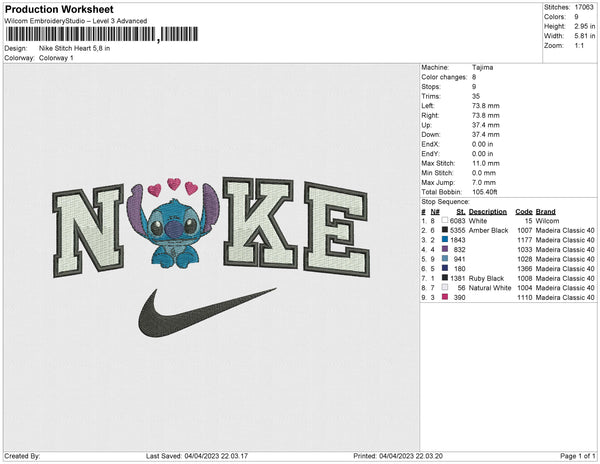Click the 'St.' column header
Screen dimensions: 600x464
coord(461,212)
